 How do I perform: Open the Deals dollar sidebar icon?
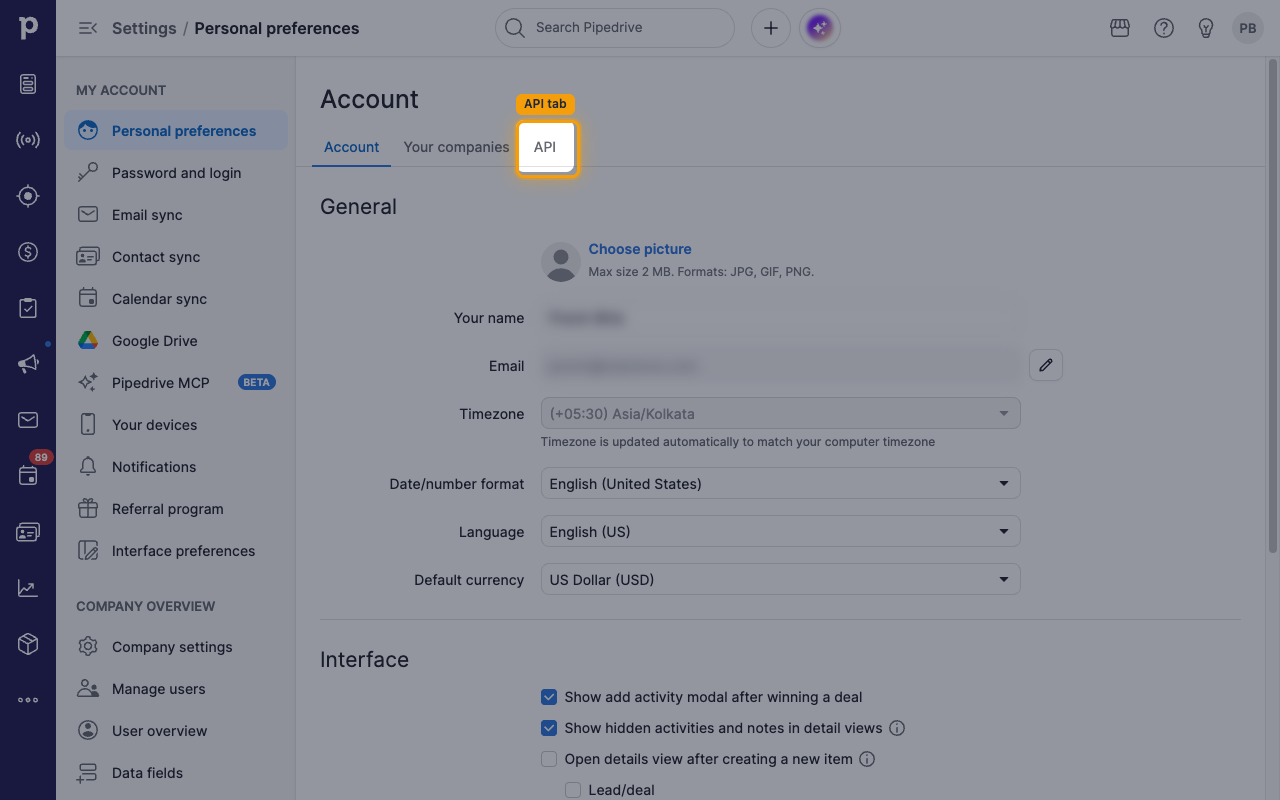point(28,252)
